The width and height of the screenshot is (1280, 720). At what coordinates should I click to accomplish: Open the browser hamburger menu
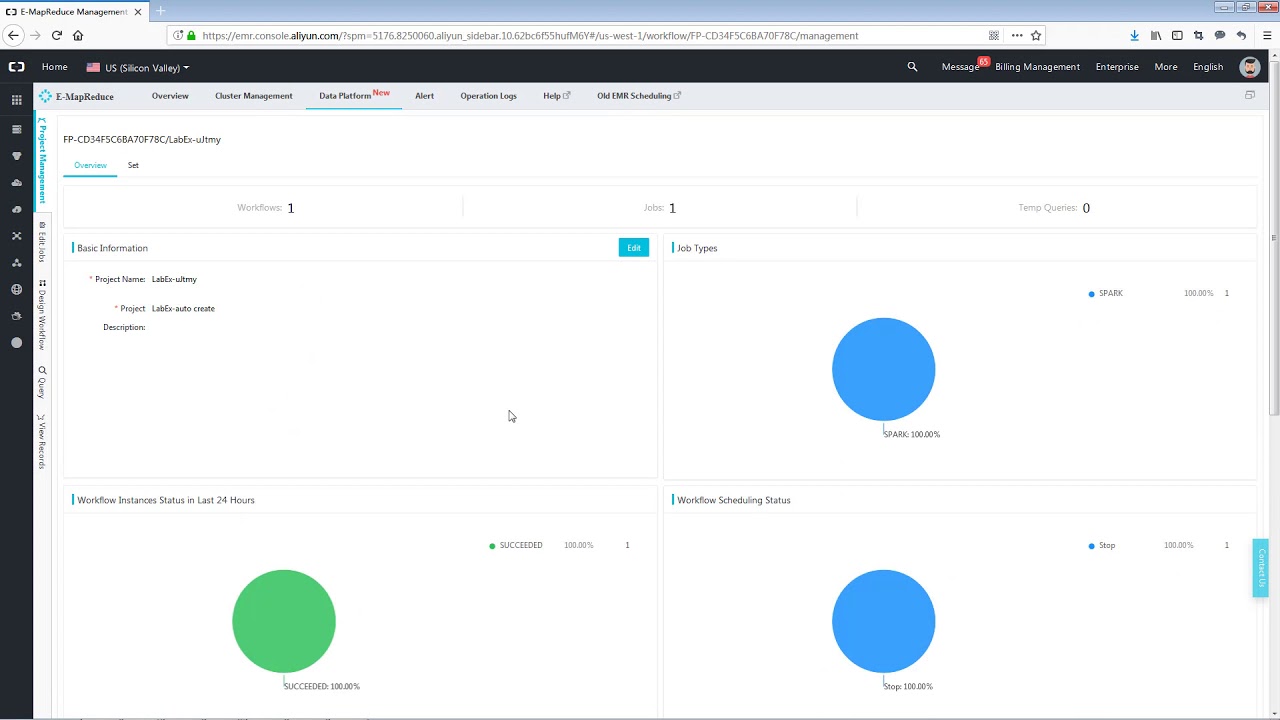(1267, 35)
